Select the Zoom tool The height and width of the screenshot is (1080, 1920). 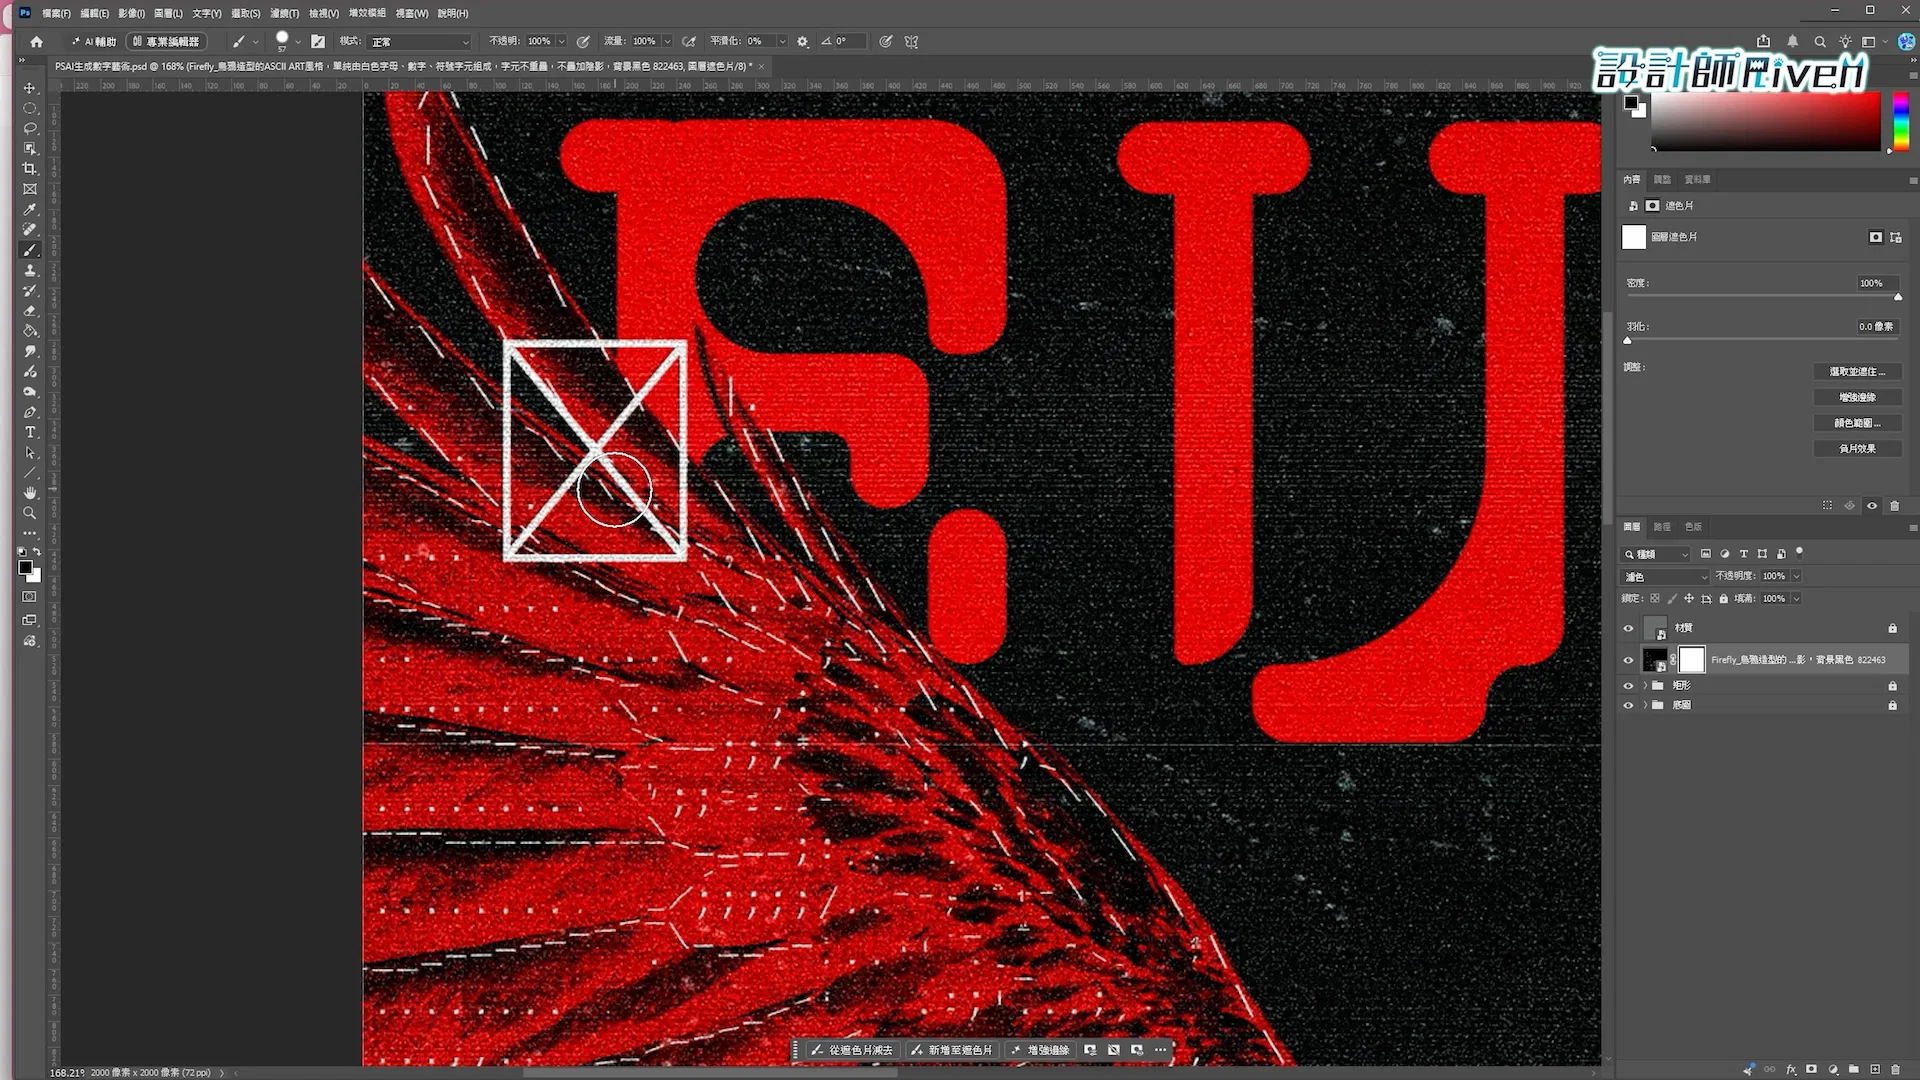(30, 513)
